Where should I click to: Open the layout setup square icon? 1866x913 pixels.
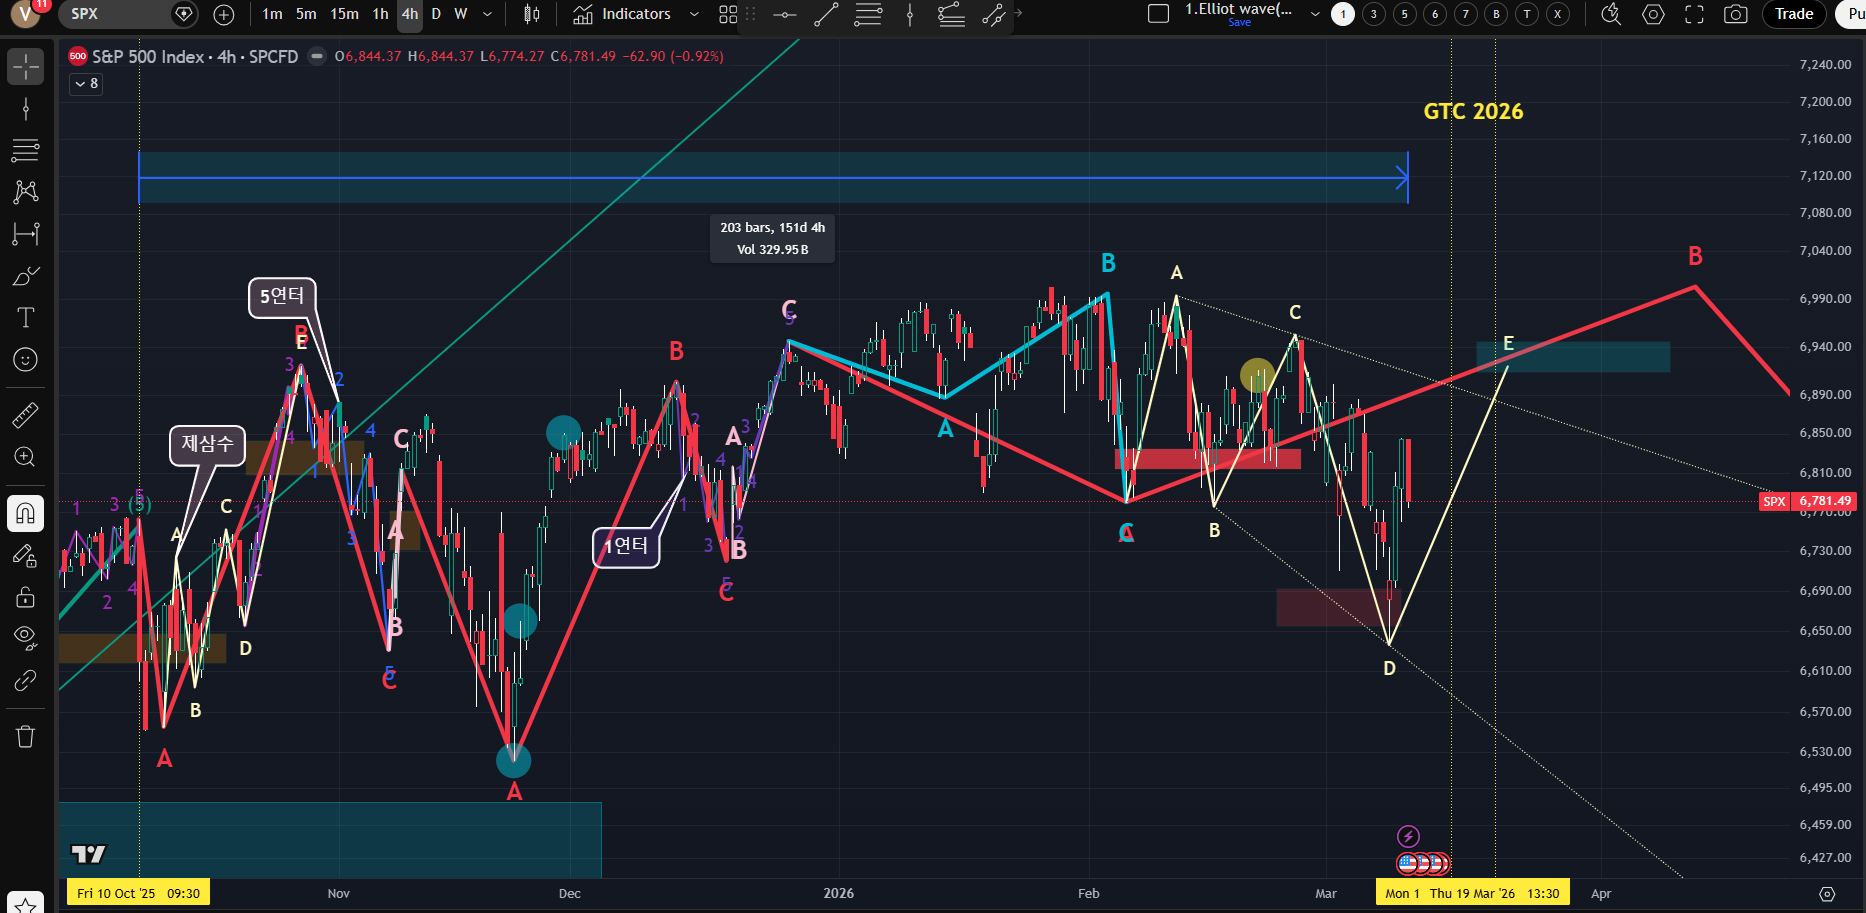click(1158, 14)
